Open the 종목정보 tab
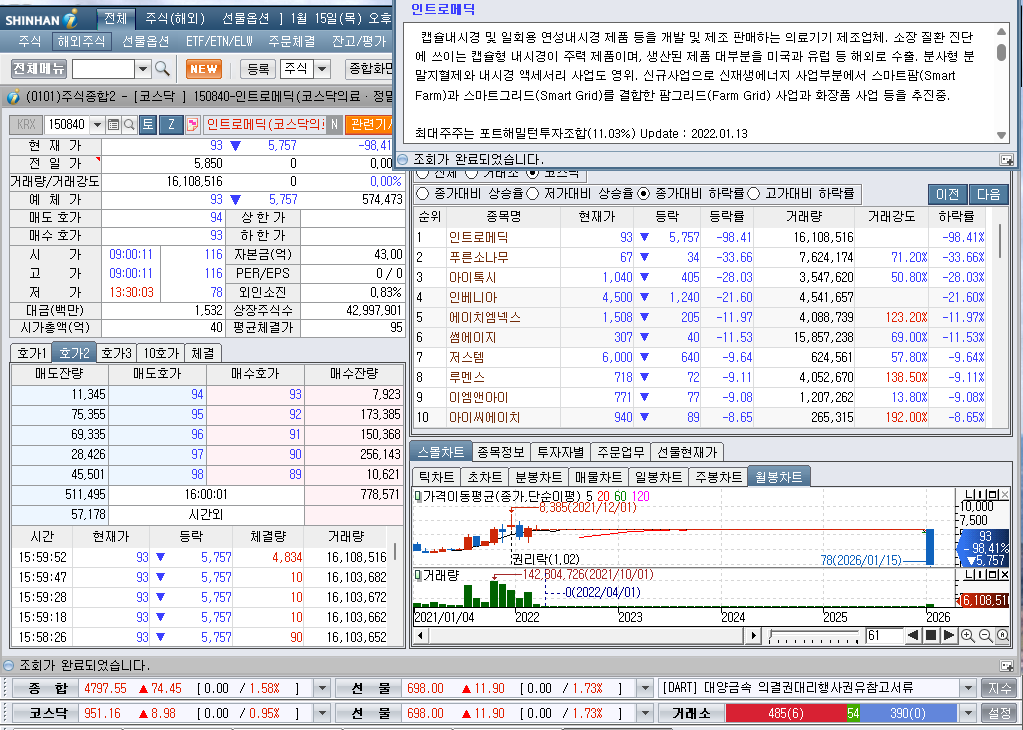The image size is (1023, 730). pos(500,451)
